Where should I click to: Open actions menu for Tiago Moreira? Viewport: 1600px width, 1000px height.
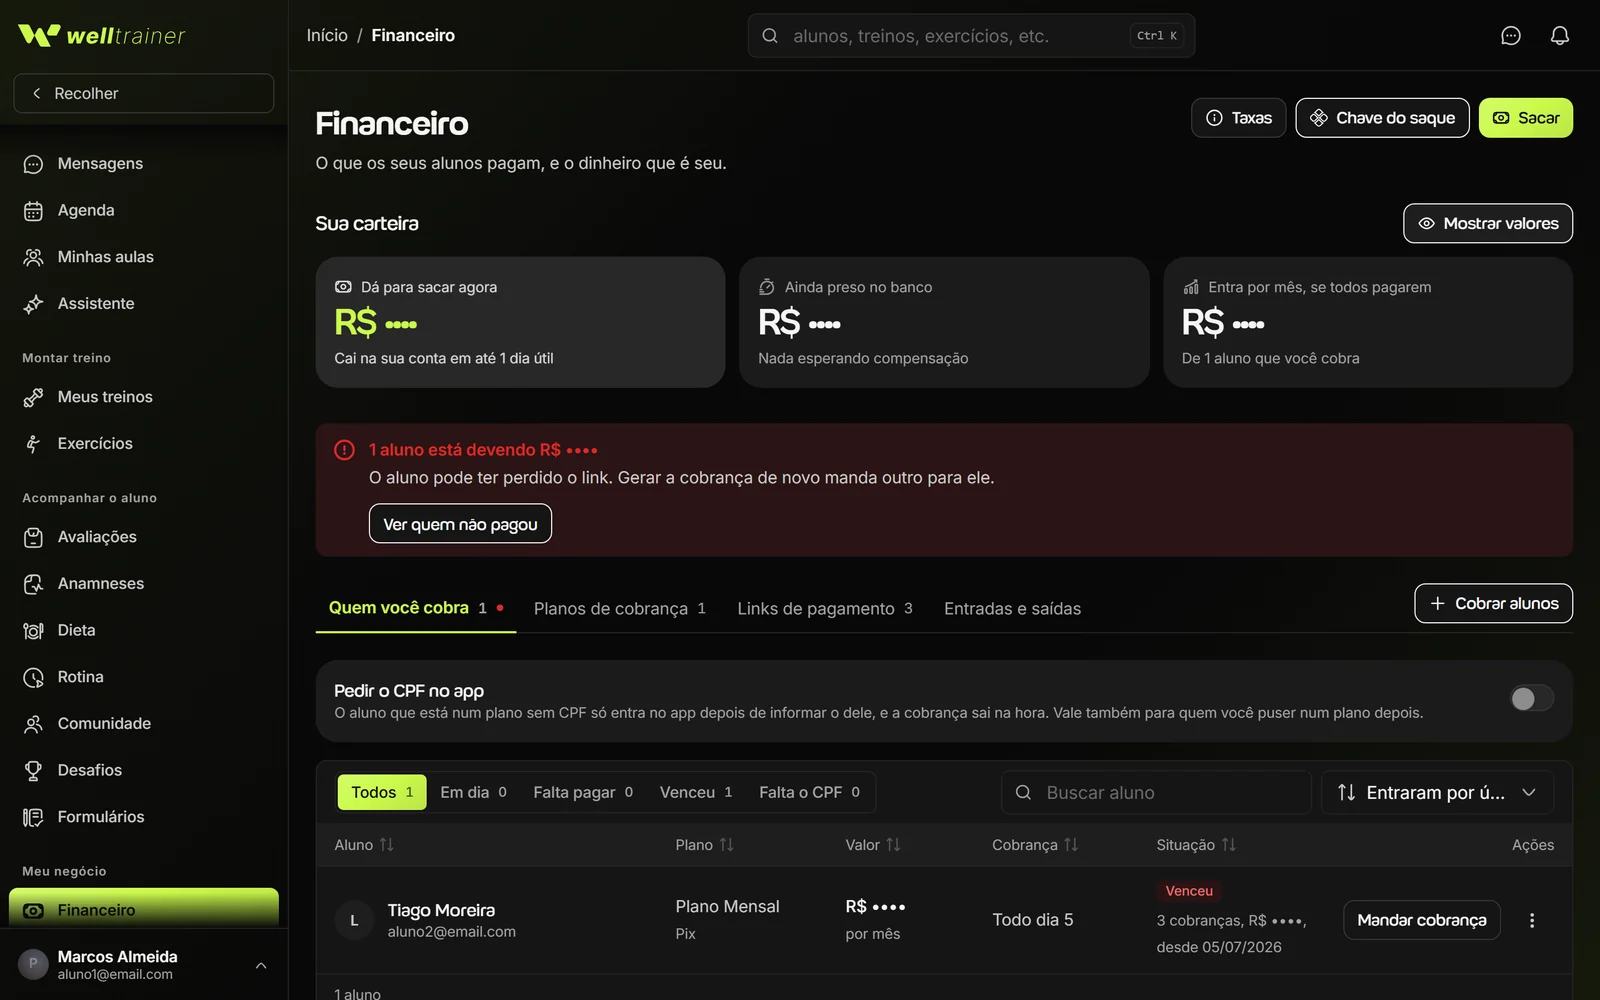1532,920
